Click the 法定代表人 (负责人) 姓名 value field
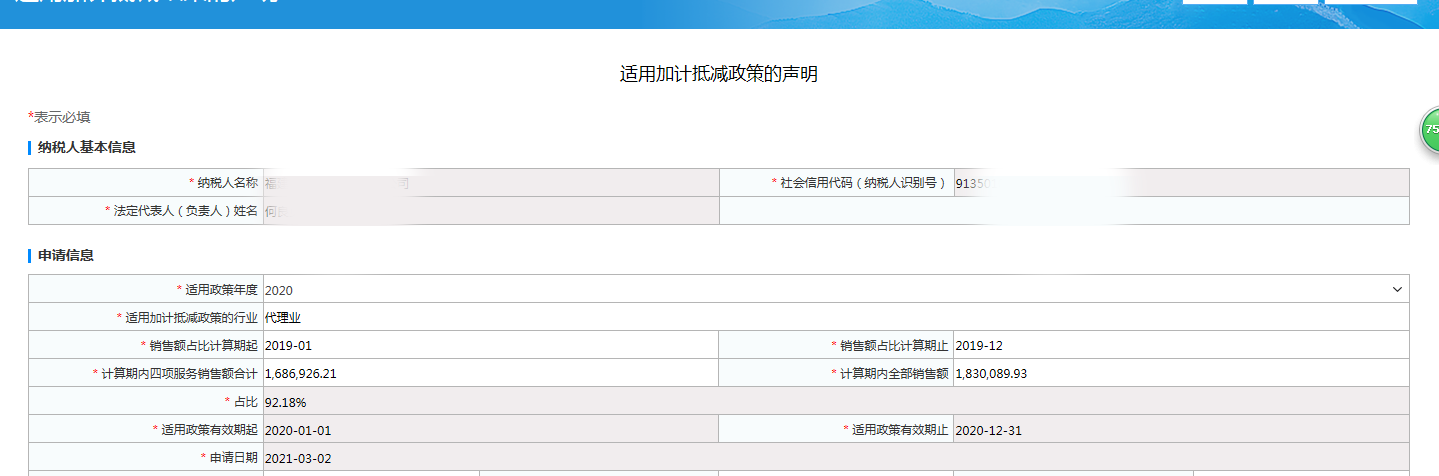 pyautogui.click(x=490, y=211)
